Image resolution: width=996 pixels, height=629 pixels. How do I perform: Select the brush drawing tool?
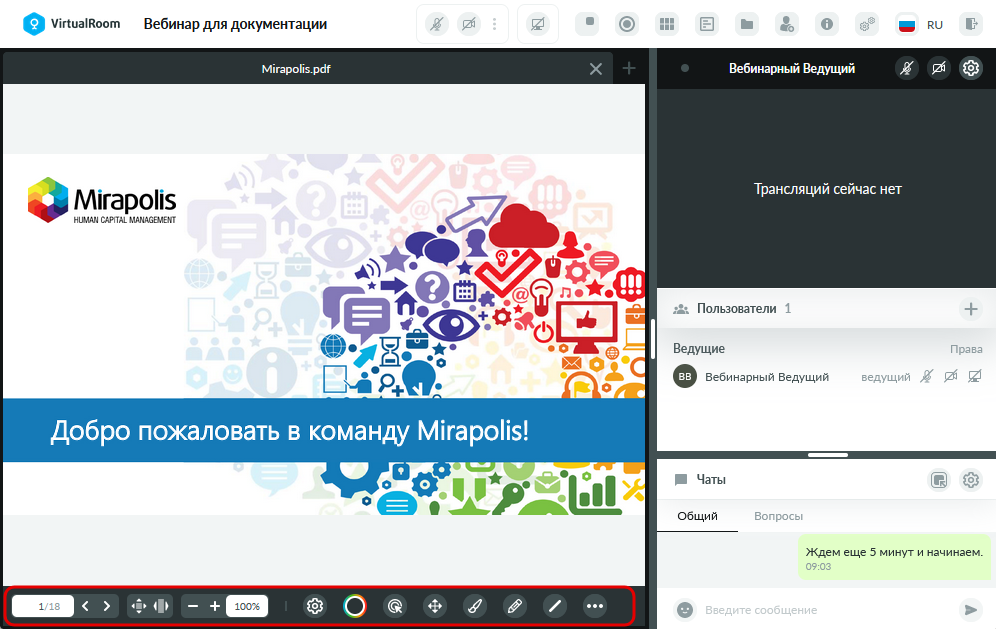[x=474, y=606]
